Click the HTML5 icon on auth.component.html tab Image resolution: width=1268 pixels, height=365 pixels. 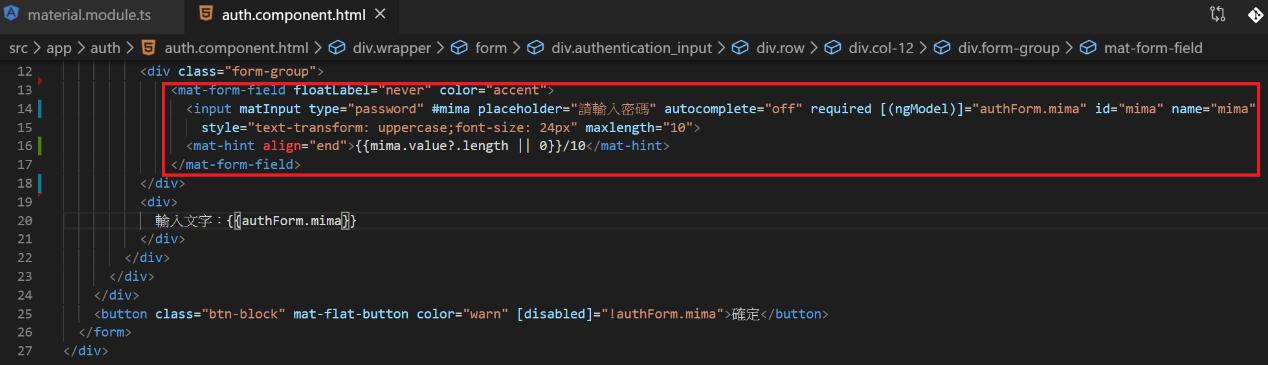[x=205, y=15]
